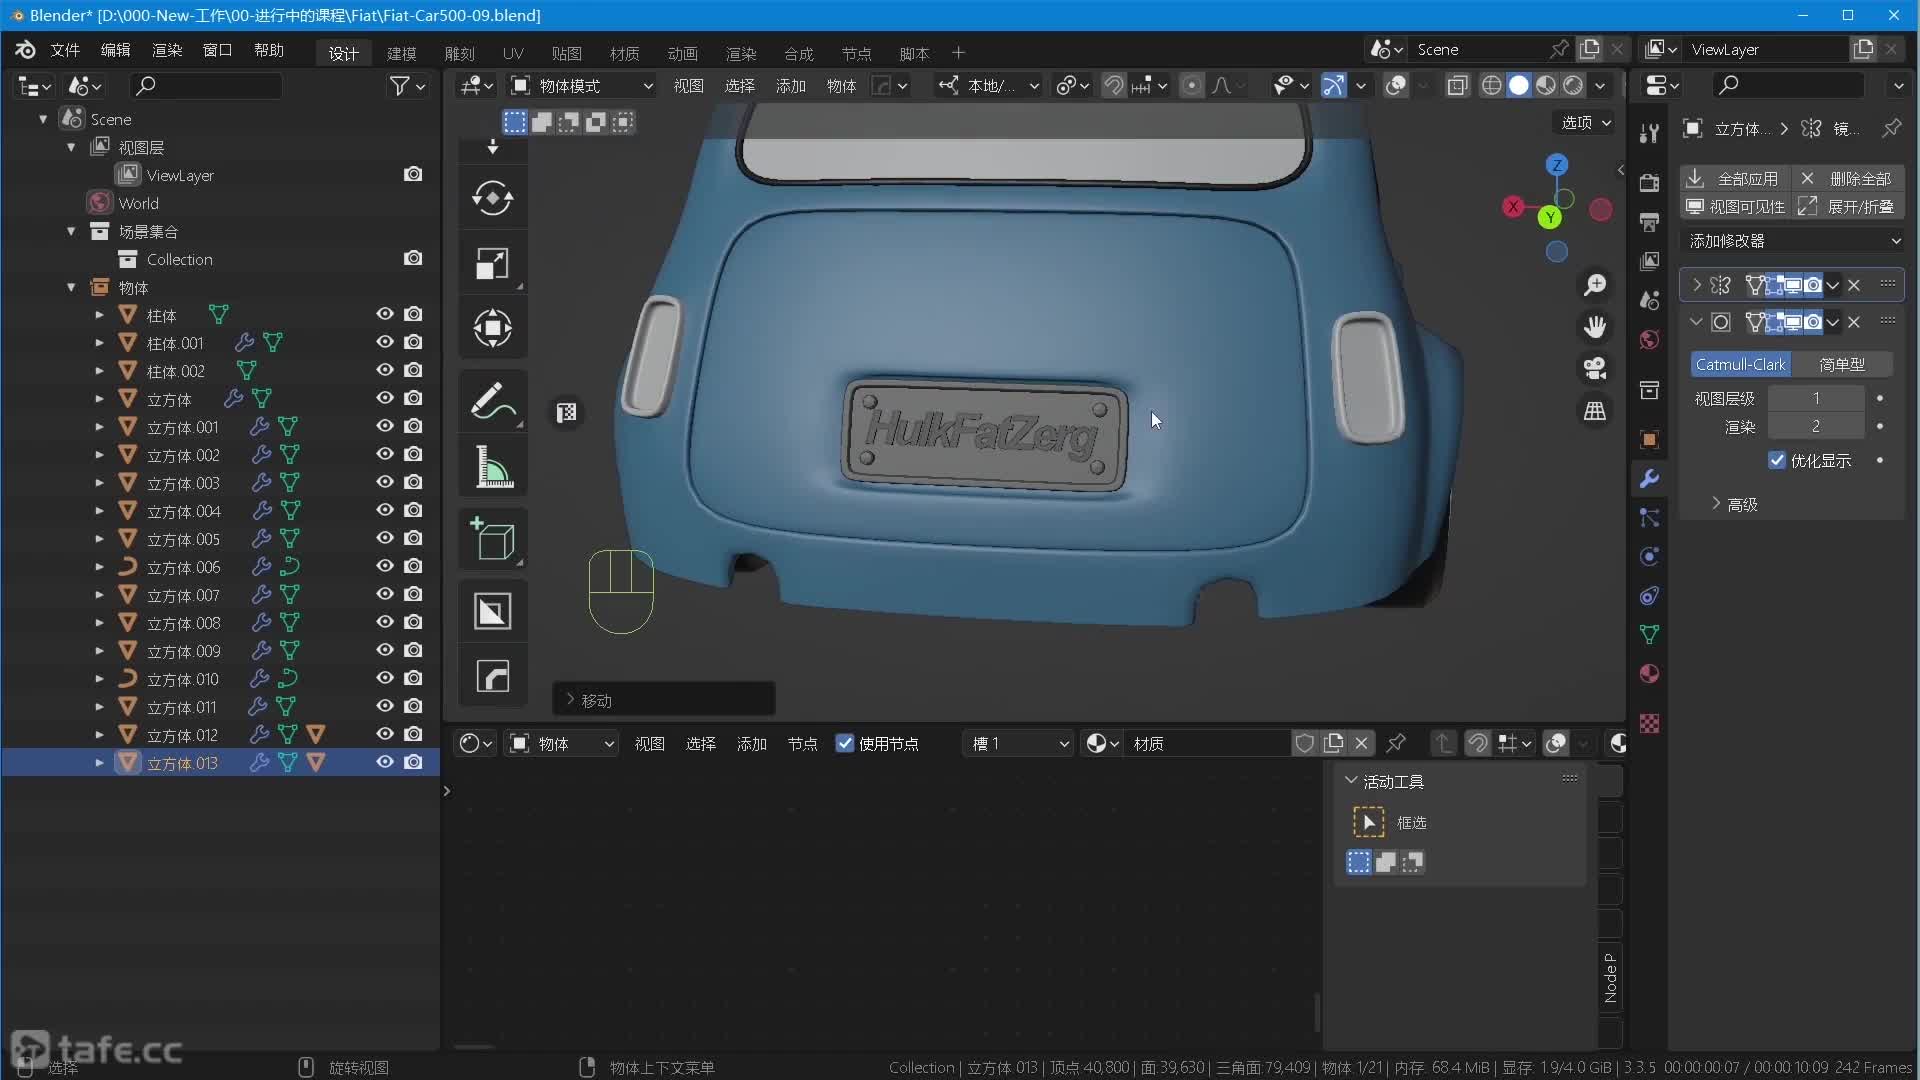Image resolution: width=1920 pixels, height=1080 pixels.
Task: Select 简单型 subdivision type
Action: (x=1841, y=364)
